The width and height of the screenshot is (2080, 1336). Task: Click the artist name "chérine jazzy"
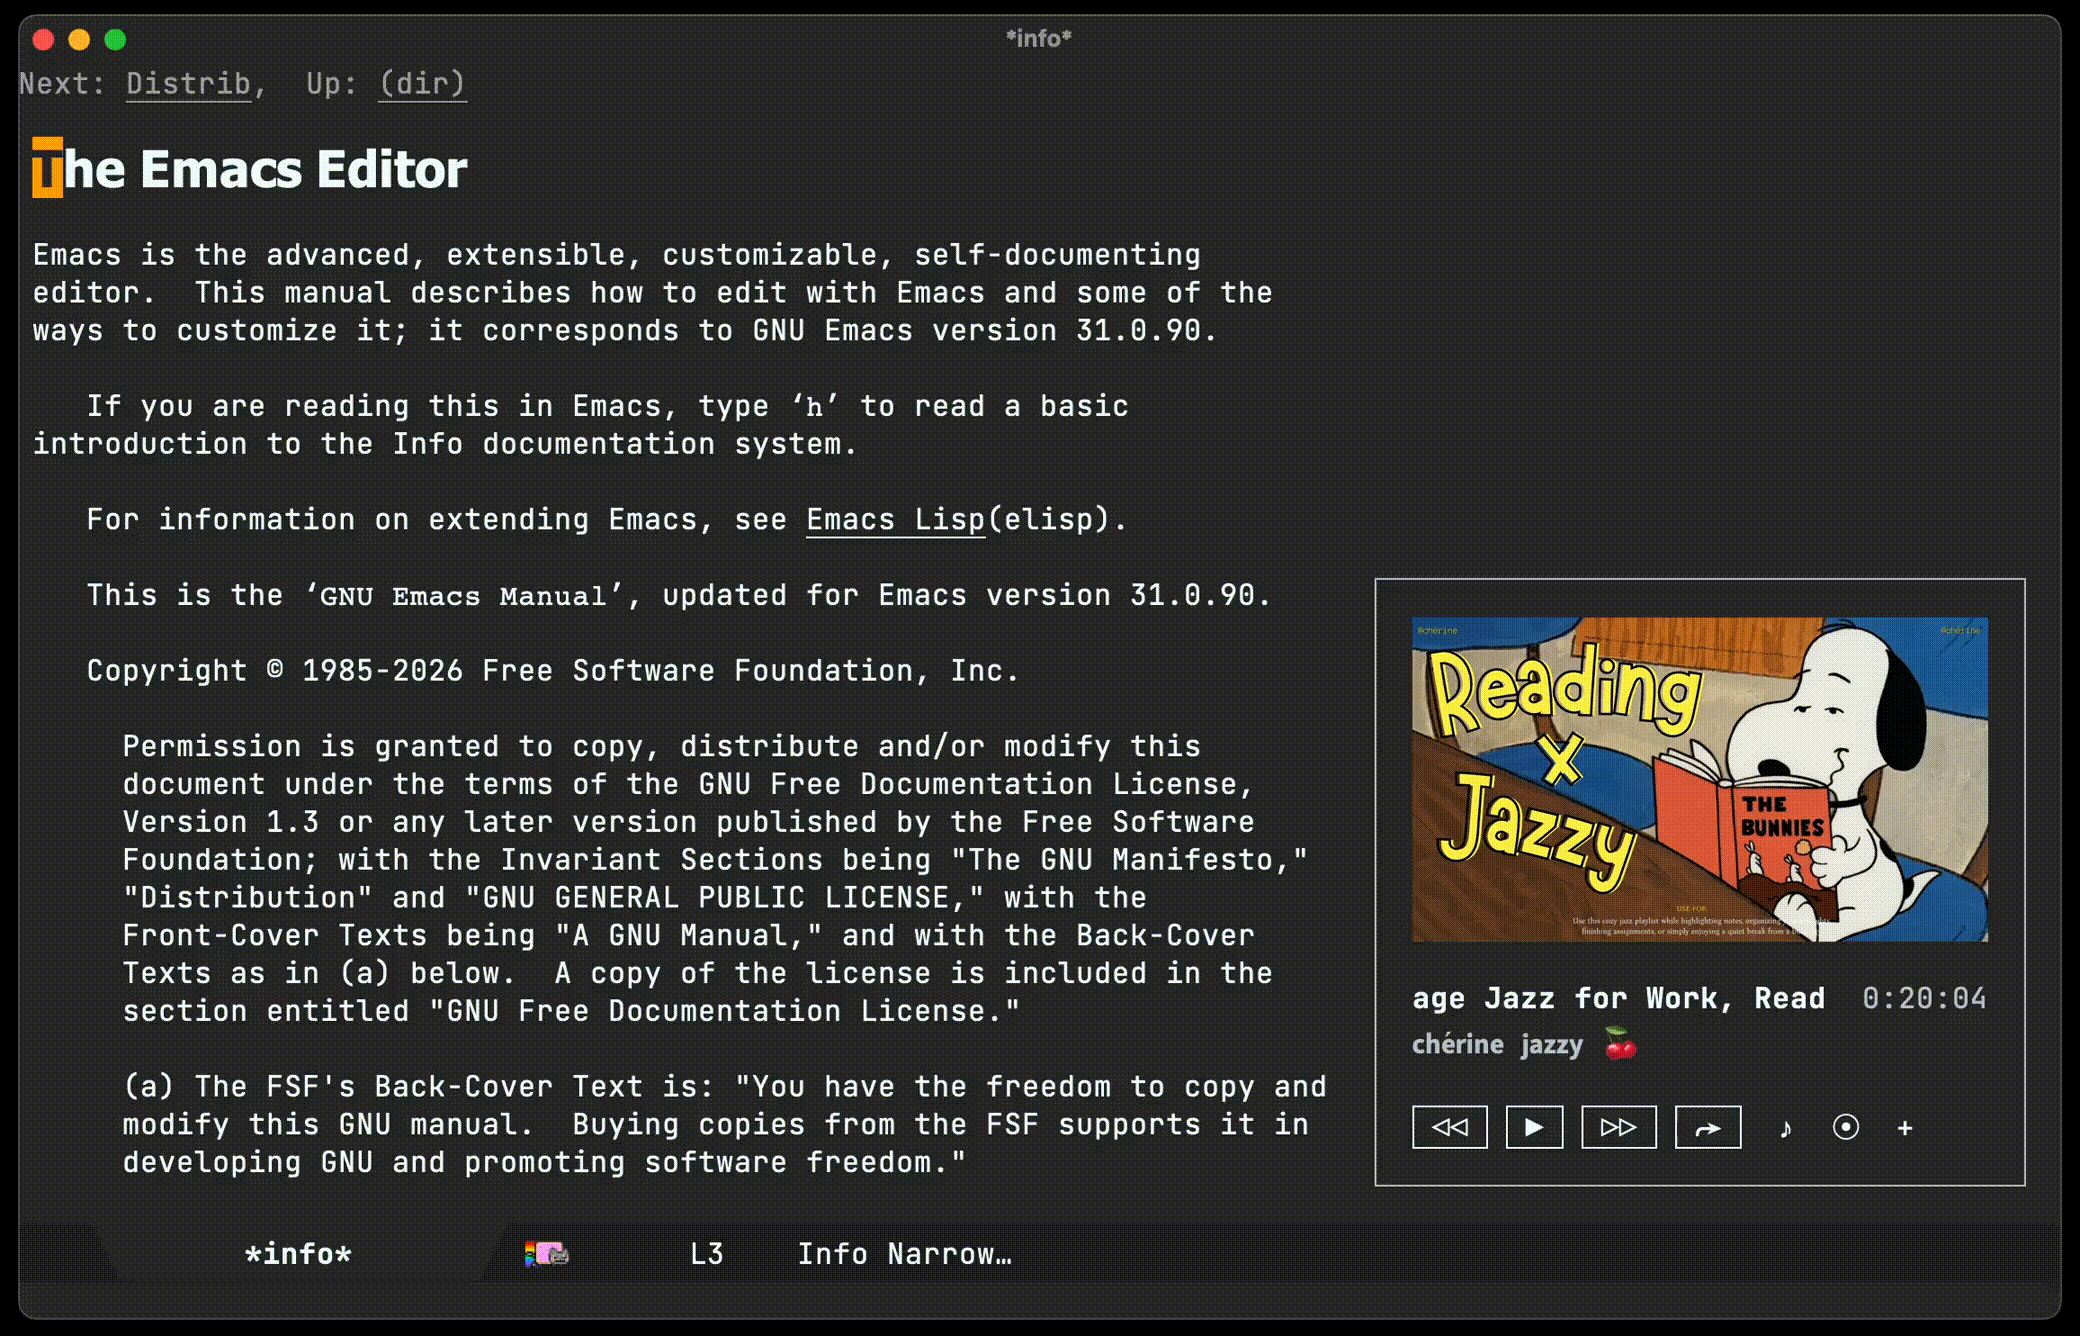click(x=1497, y=1045)
